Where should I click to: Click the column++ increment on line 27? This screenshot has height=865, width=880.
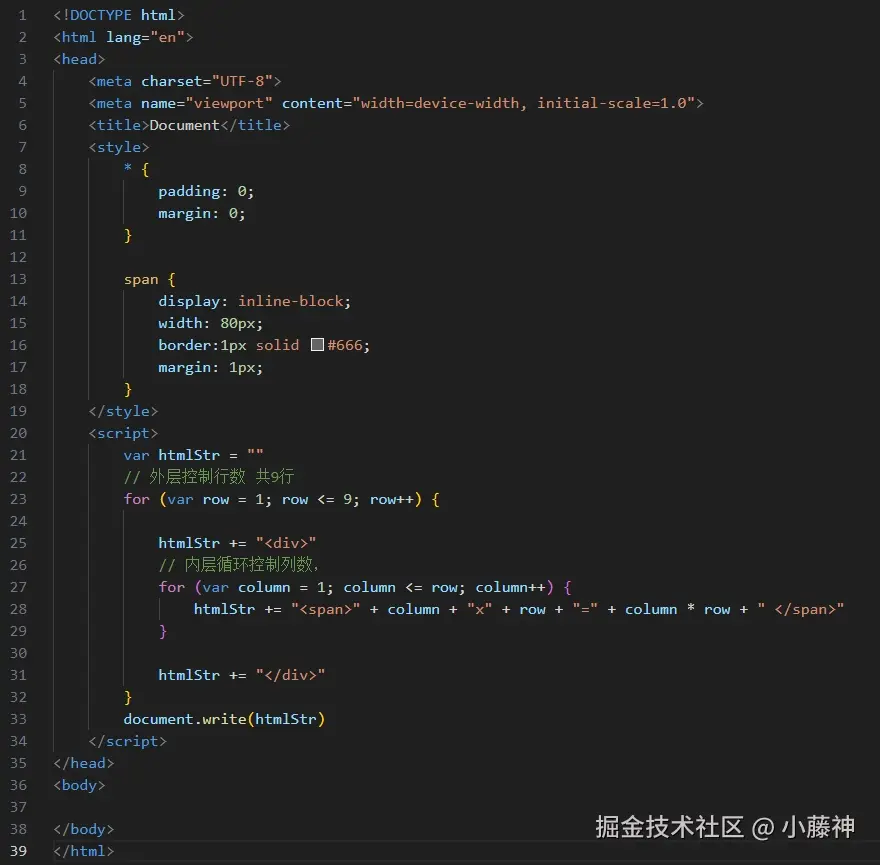[x=510, y=587]
